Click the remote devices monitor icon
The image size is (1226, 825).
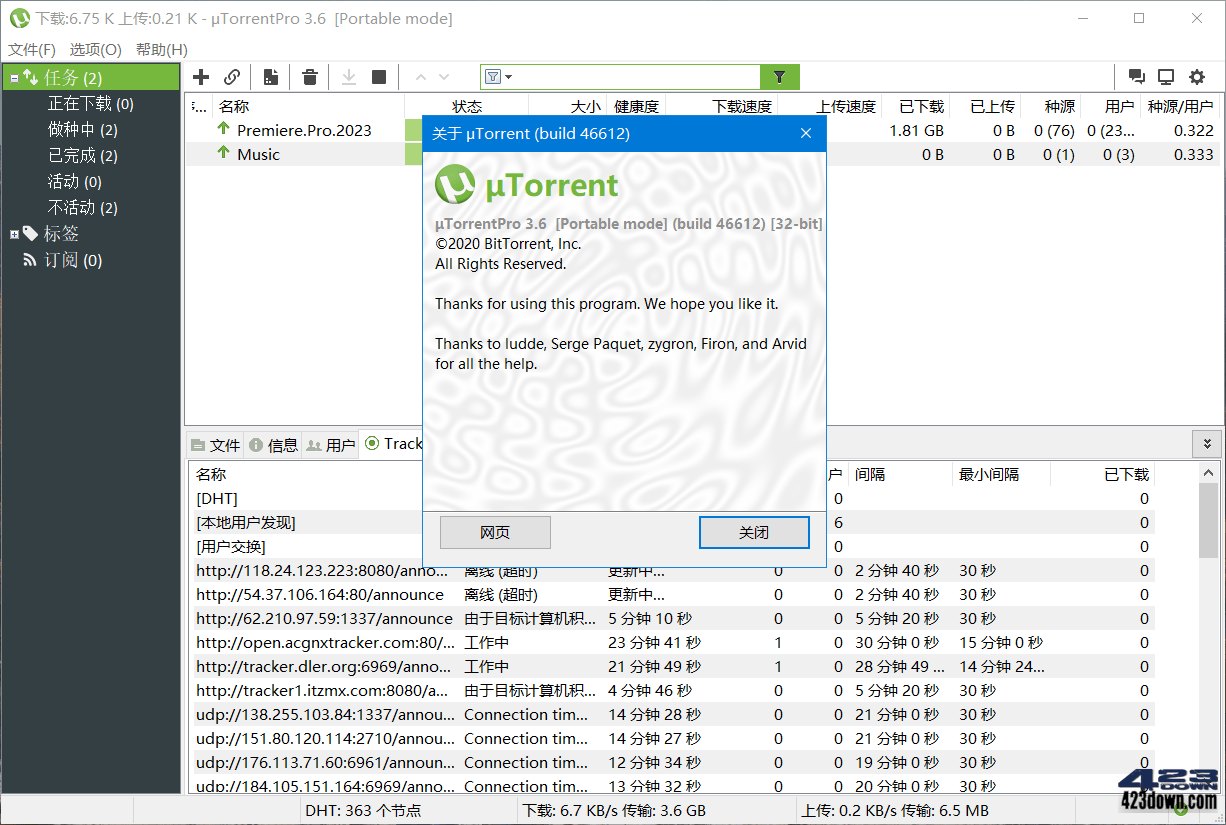pyautogui.click(x=1165, y=76)
